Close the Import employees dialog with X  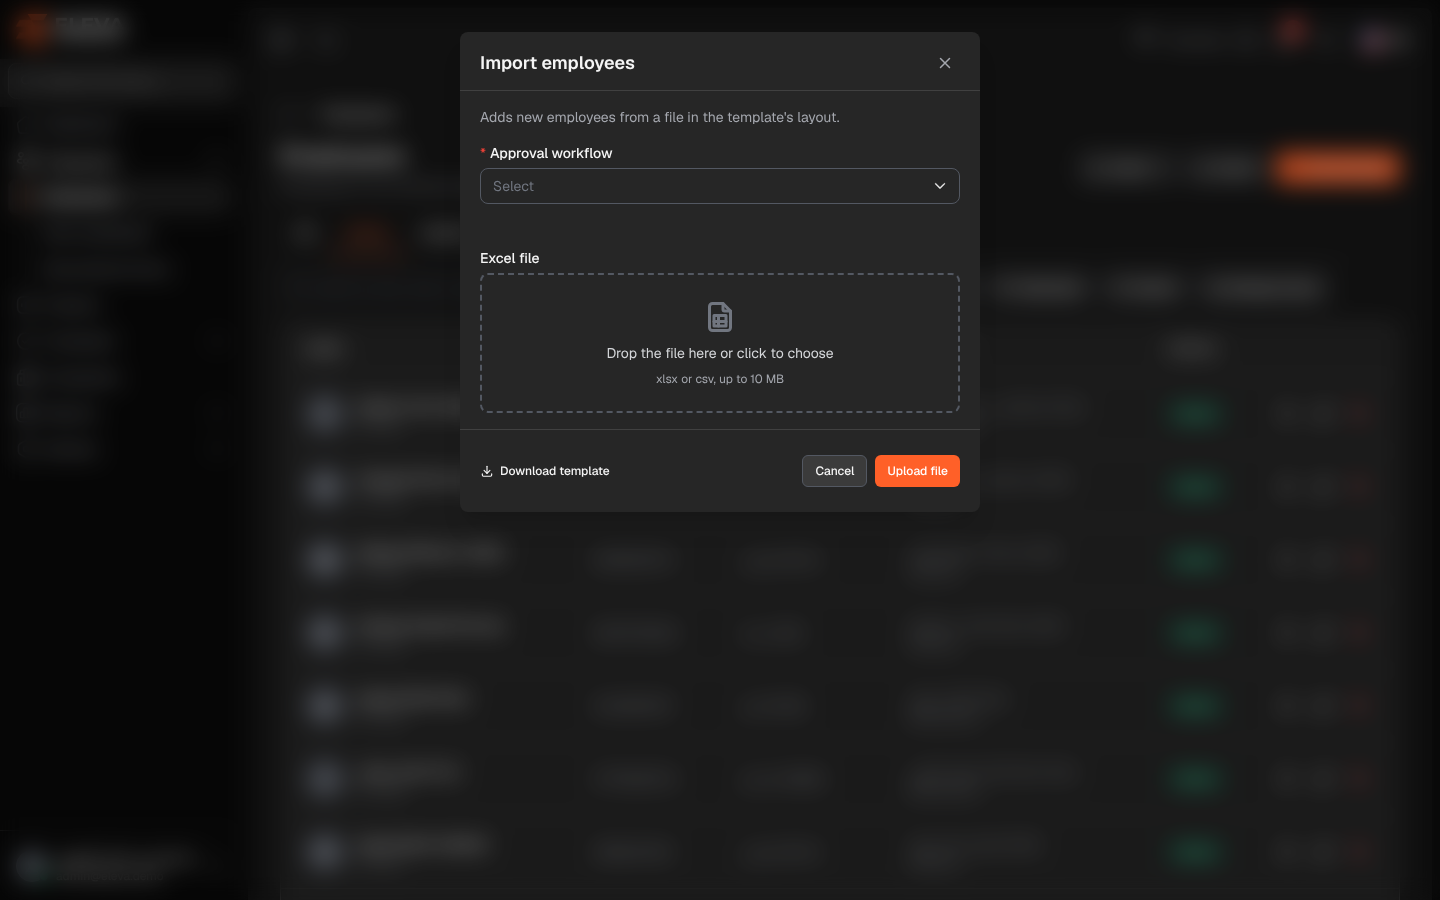point(945,63)
